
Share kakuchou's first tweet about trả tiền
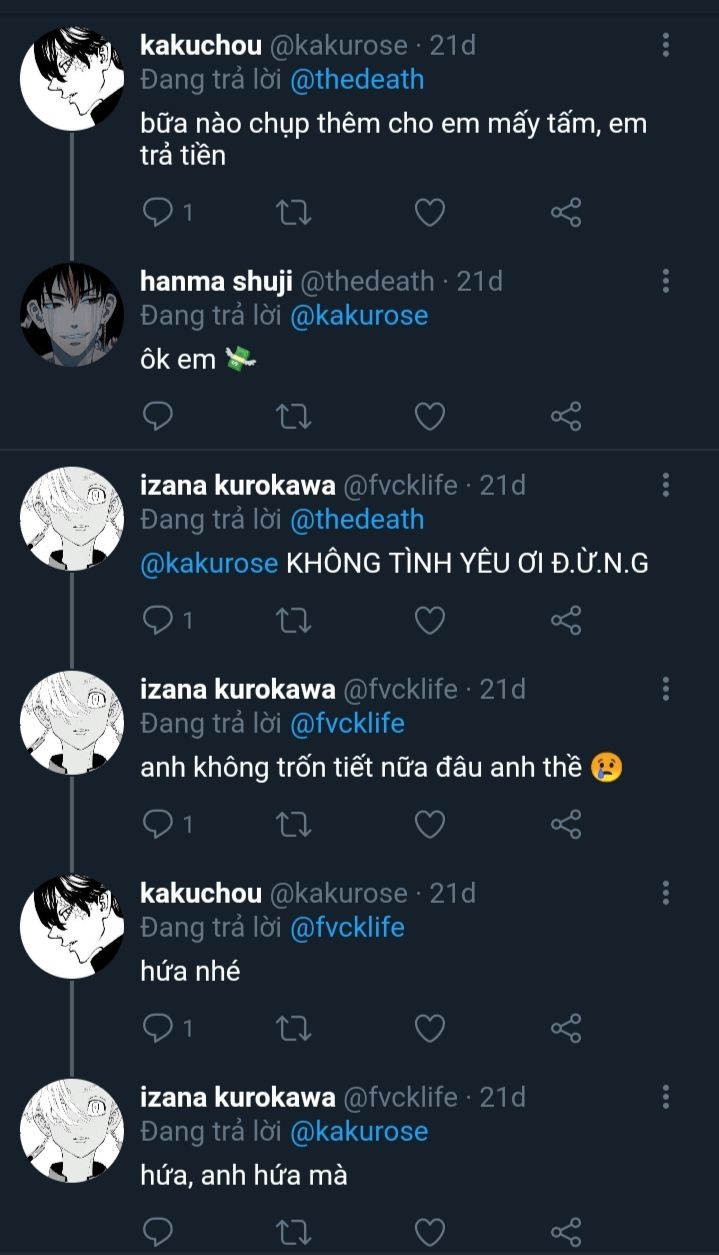pyautogui.click(x=566, y=212)
